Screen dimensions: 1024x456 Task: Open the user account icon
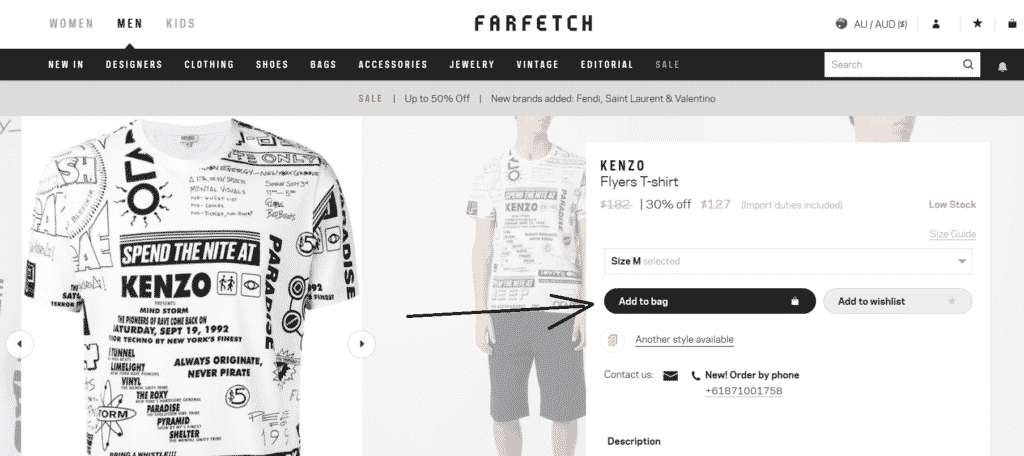(x=936, y=24)
